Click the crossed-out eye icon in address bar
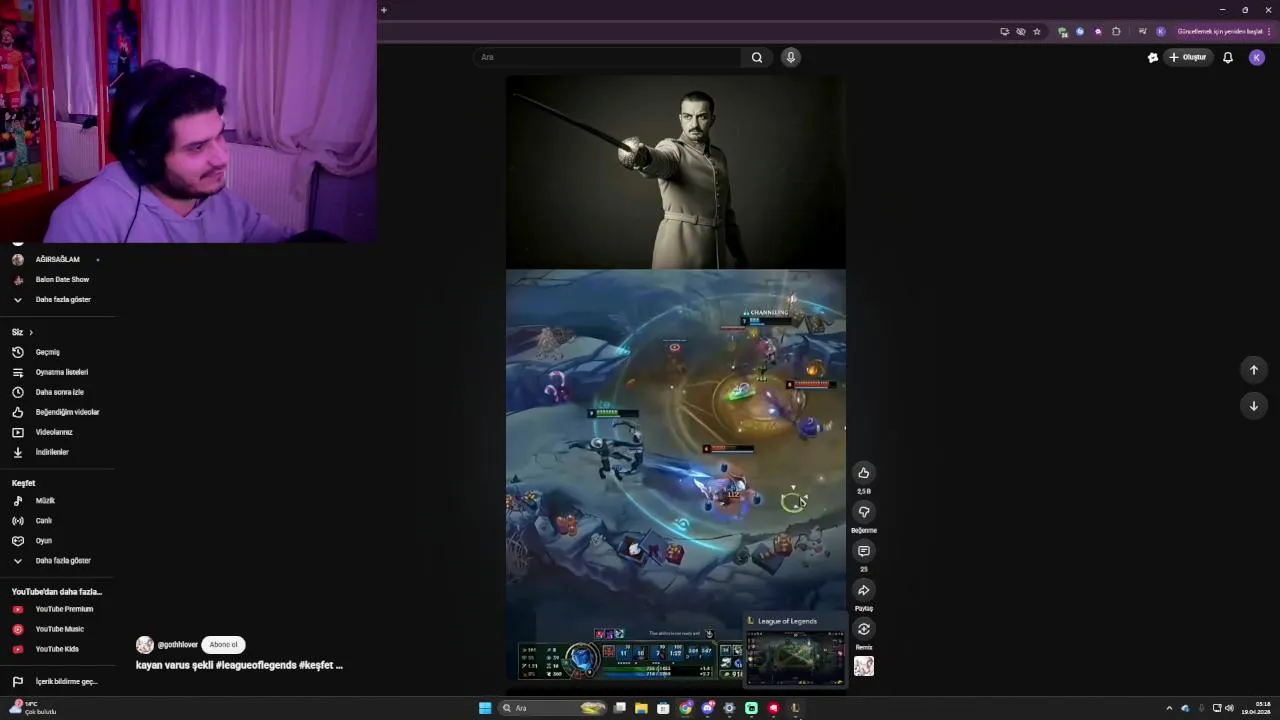Viewport: 1280px width, 720px height. pyautogui.click(x=1021, y=31)
